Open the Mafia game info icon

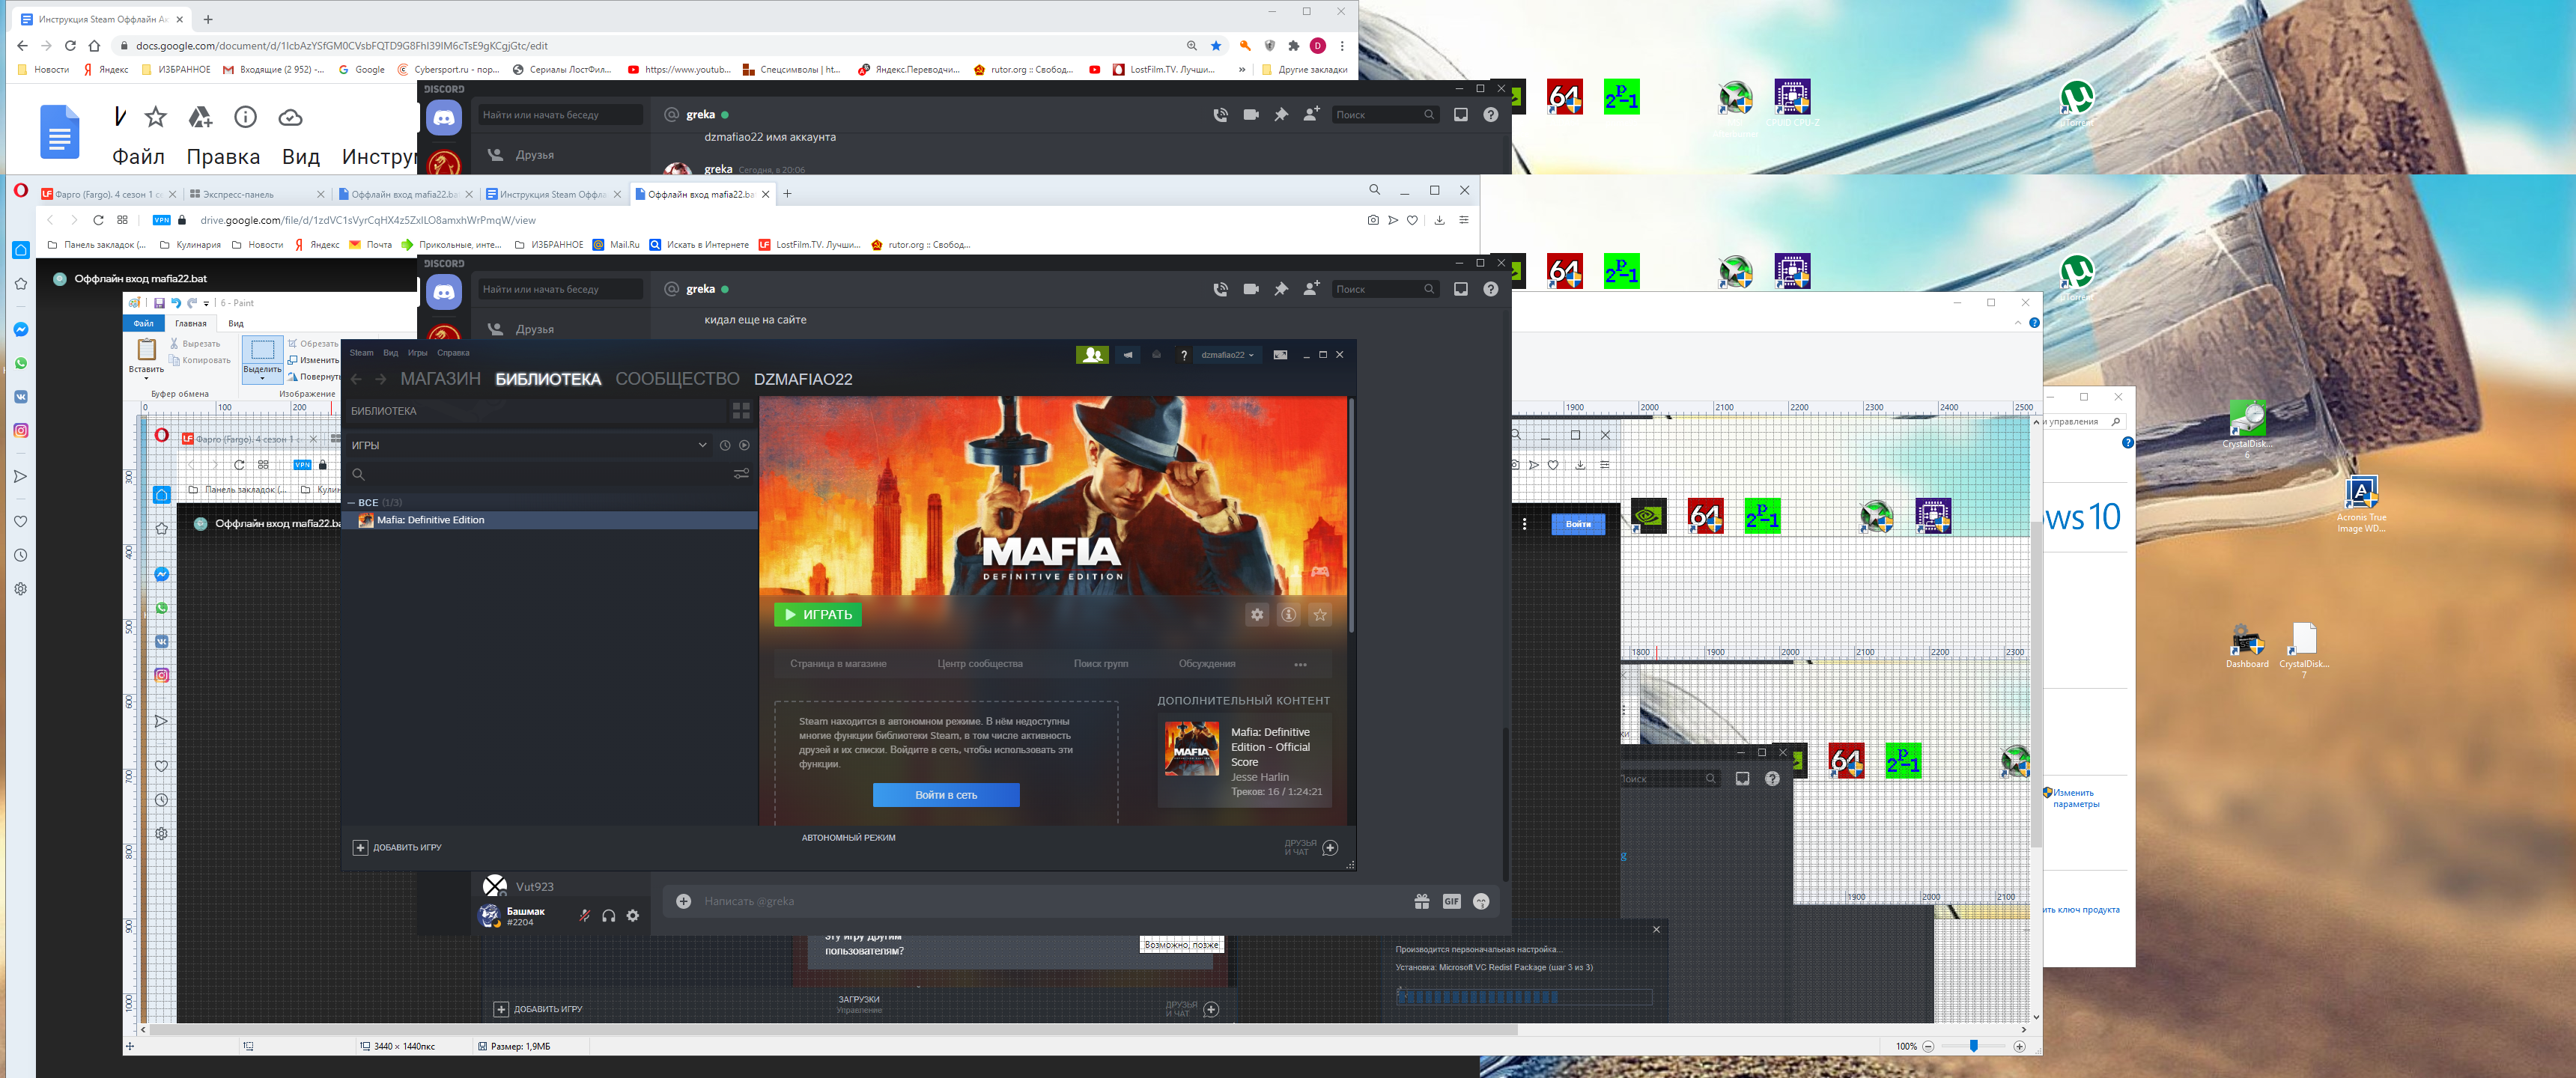click(1288, 614)
